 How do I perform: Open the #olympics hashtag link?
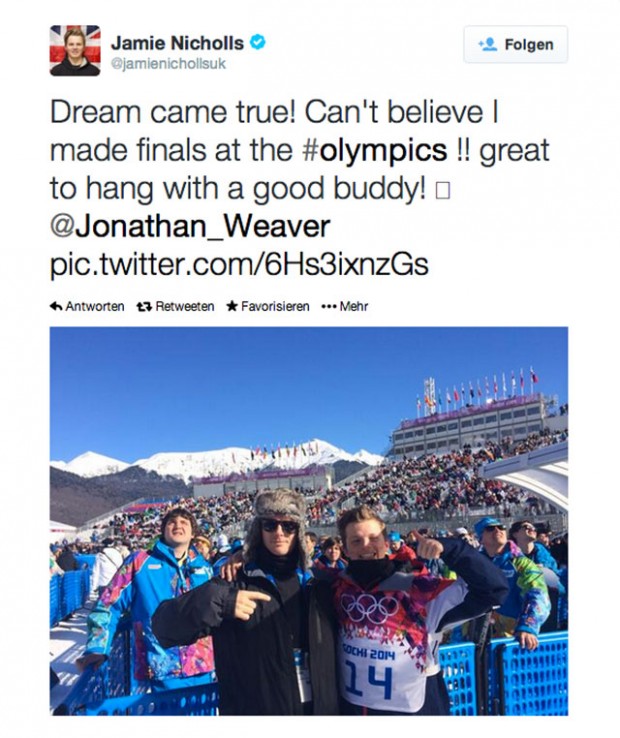[374, 151]
